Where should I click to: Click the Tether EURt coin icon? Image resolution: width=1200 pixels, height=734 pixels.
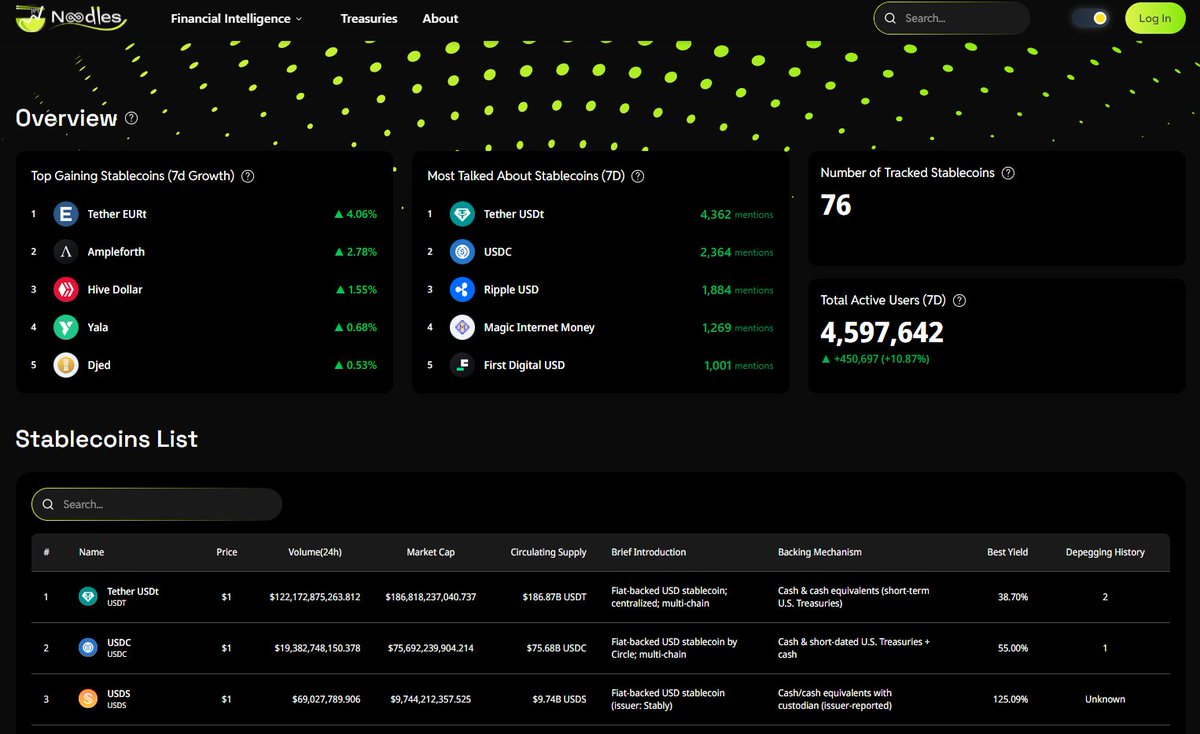point(66,214)
